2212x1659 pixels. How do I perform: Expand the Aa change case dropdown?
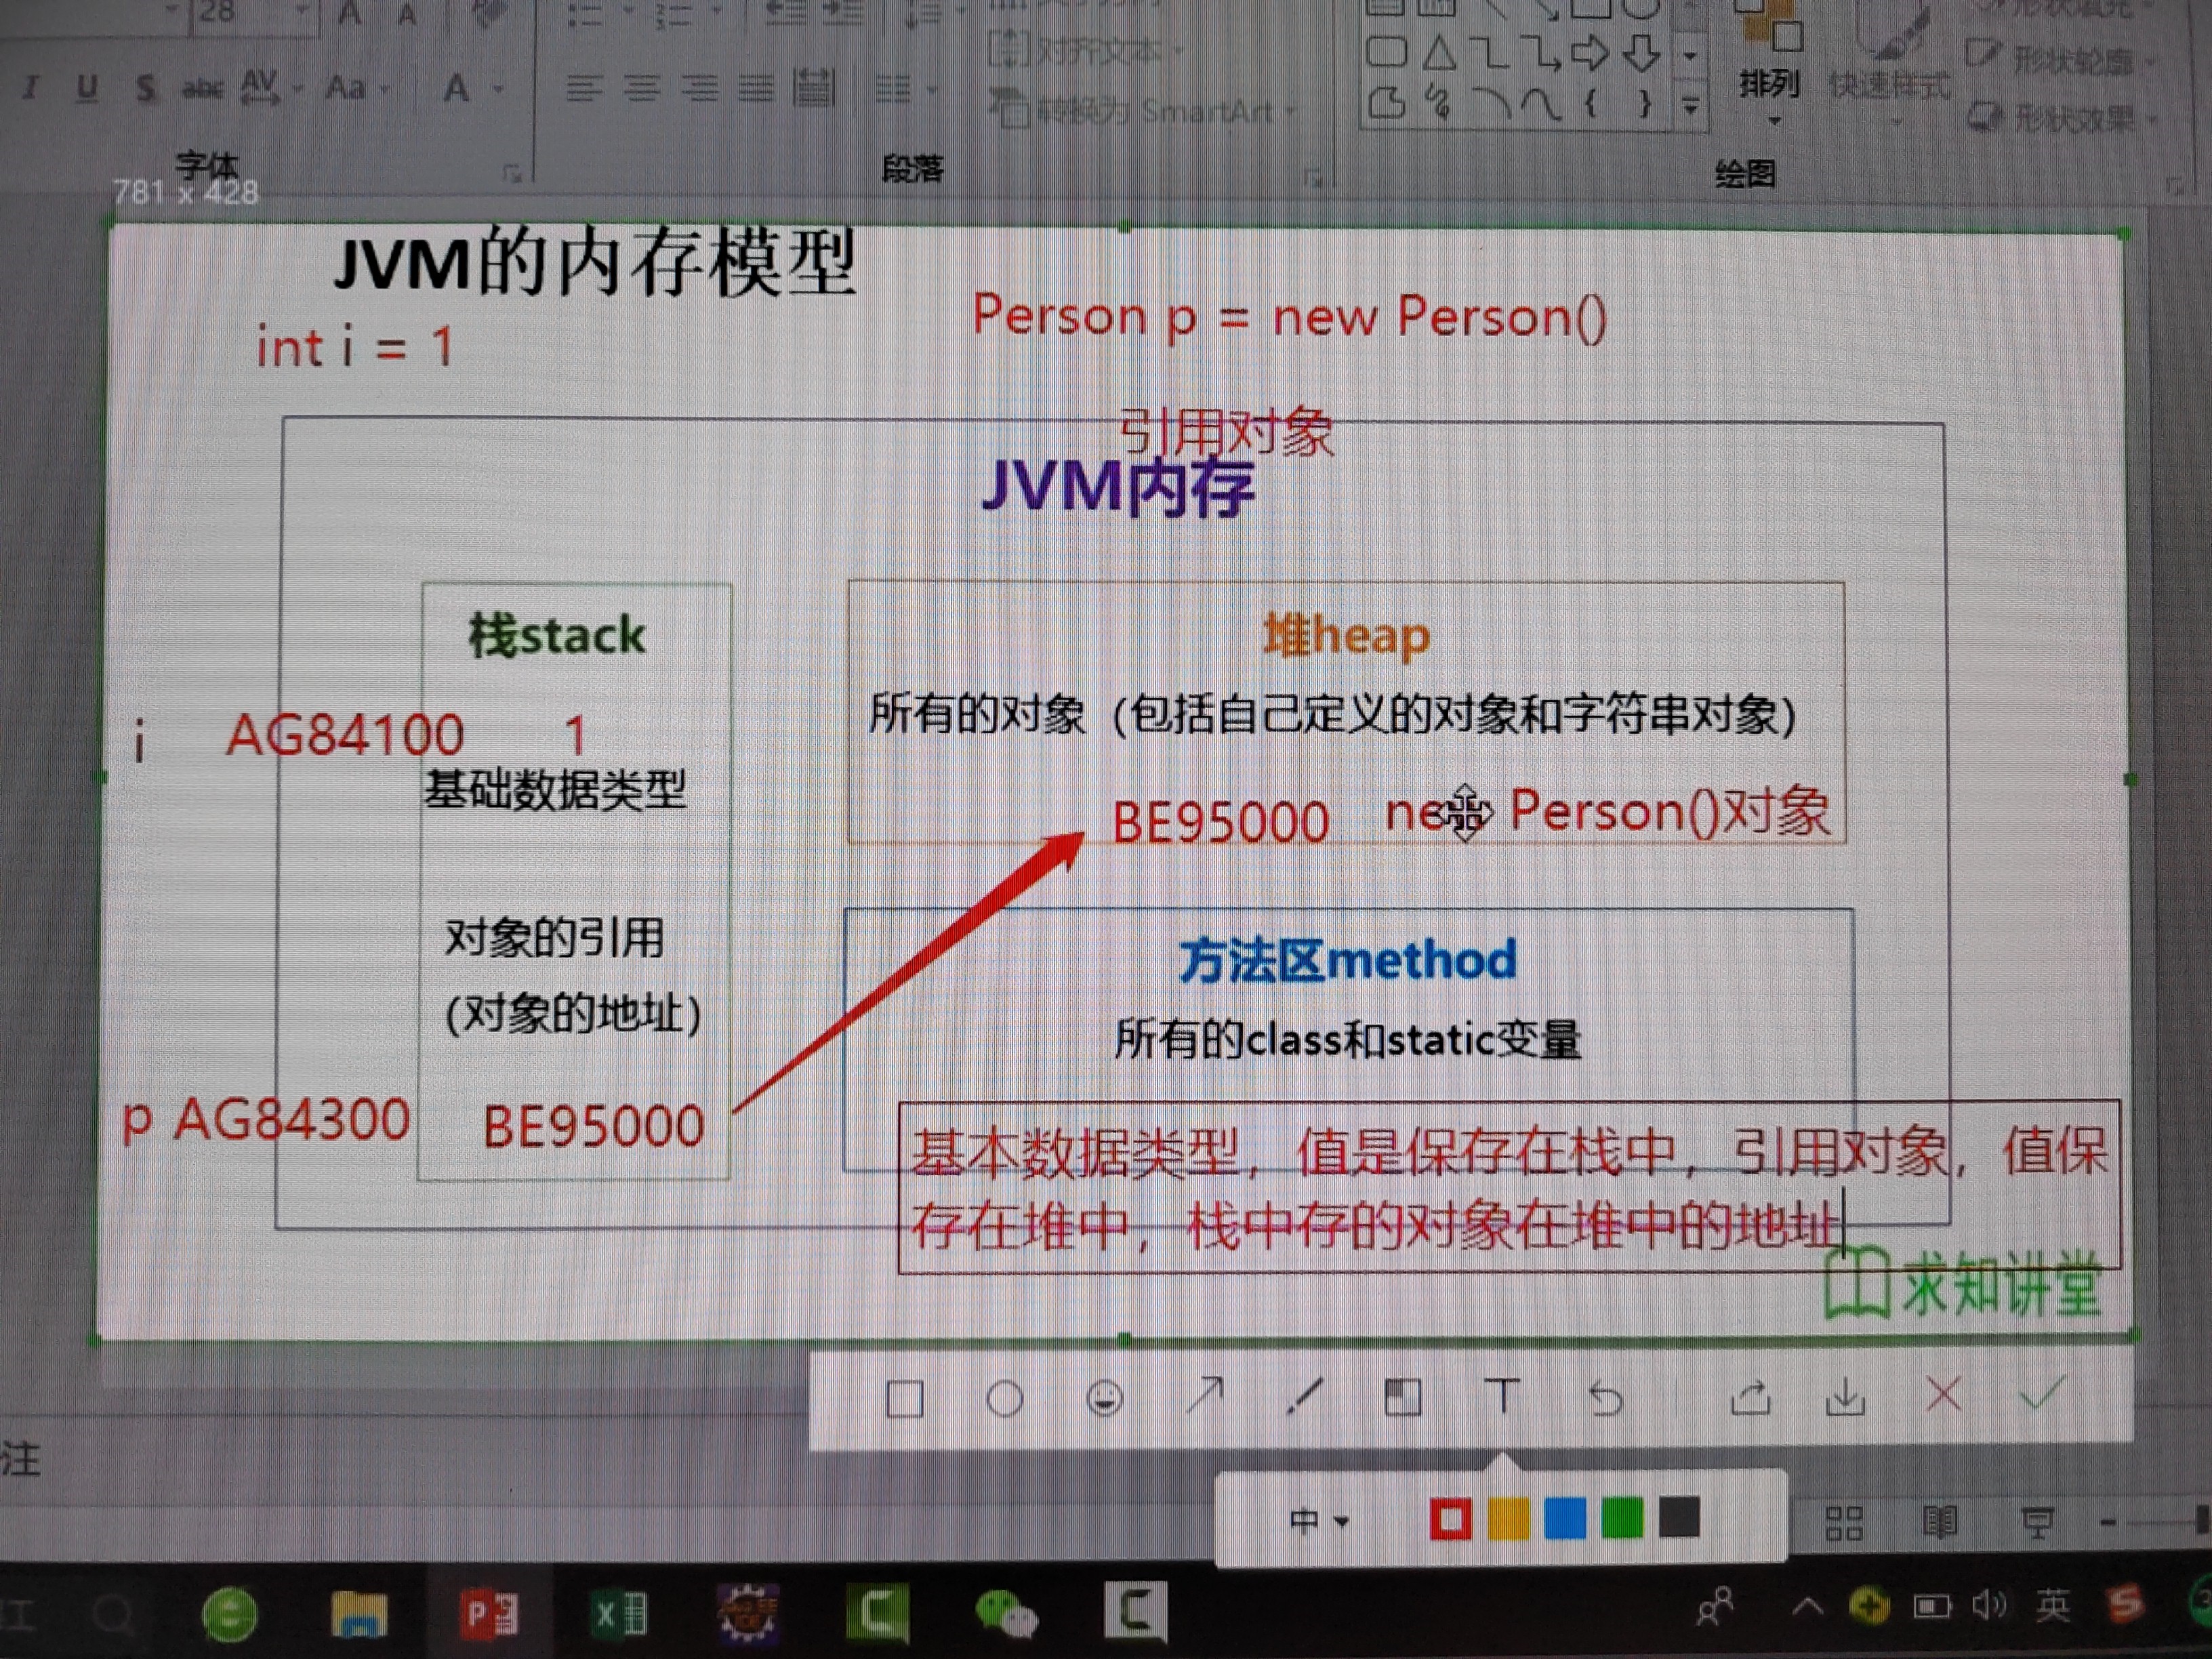[354, 89]
